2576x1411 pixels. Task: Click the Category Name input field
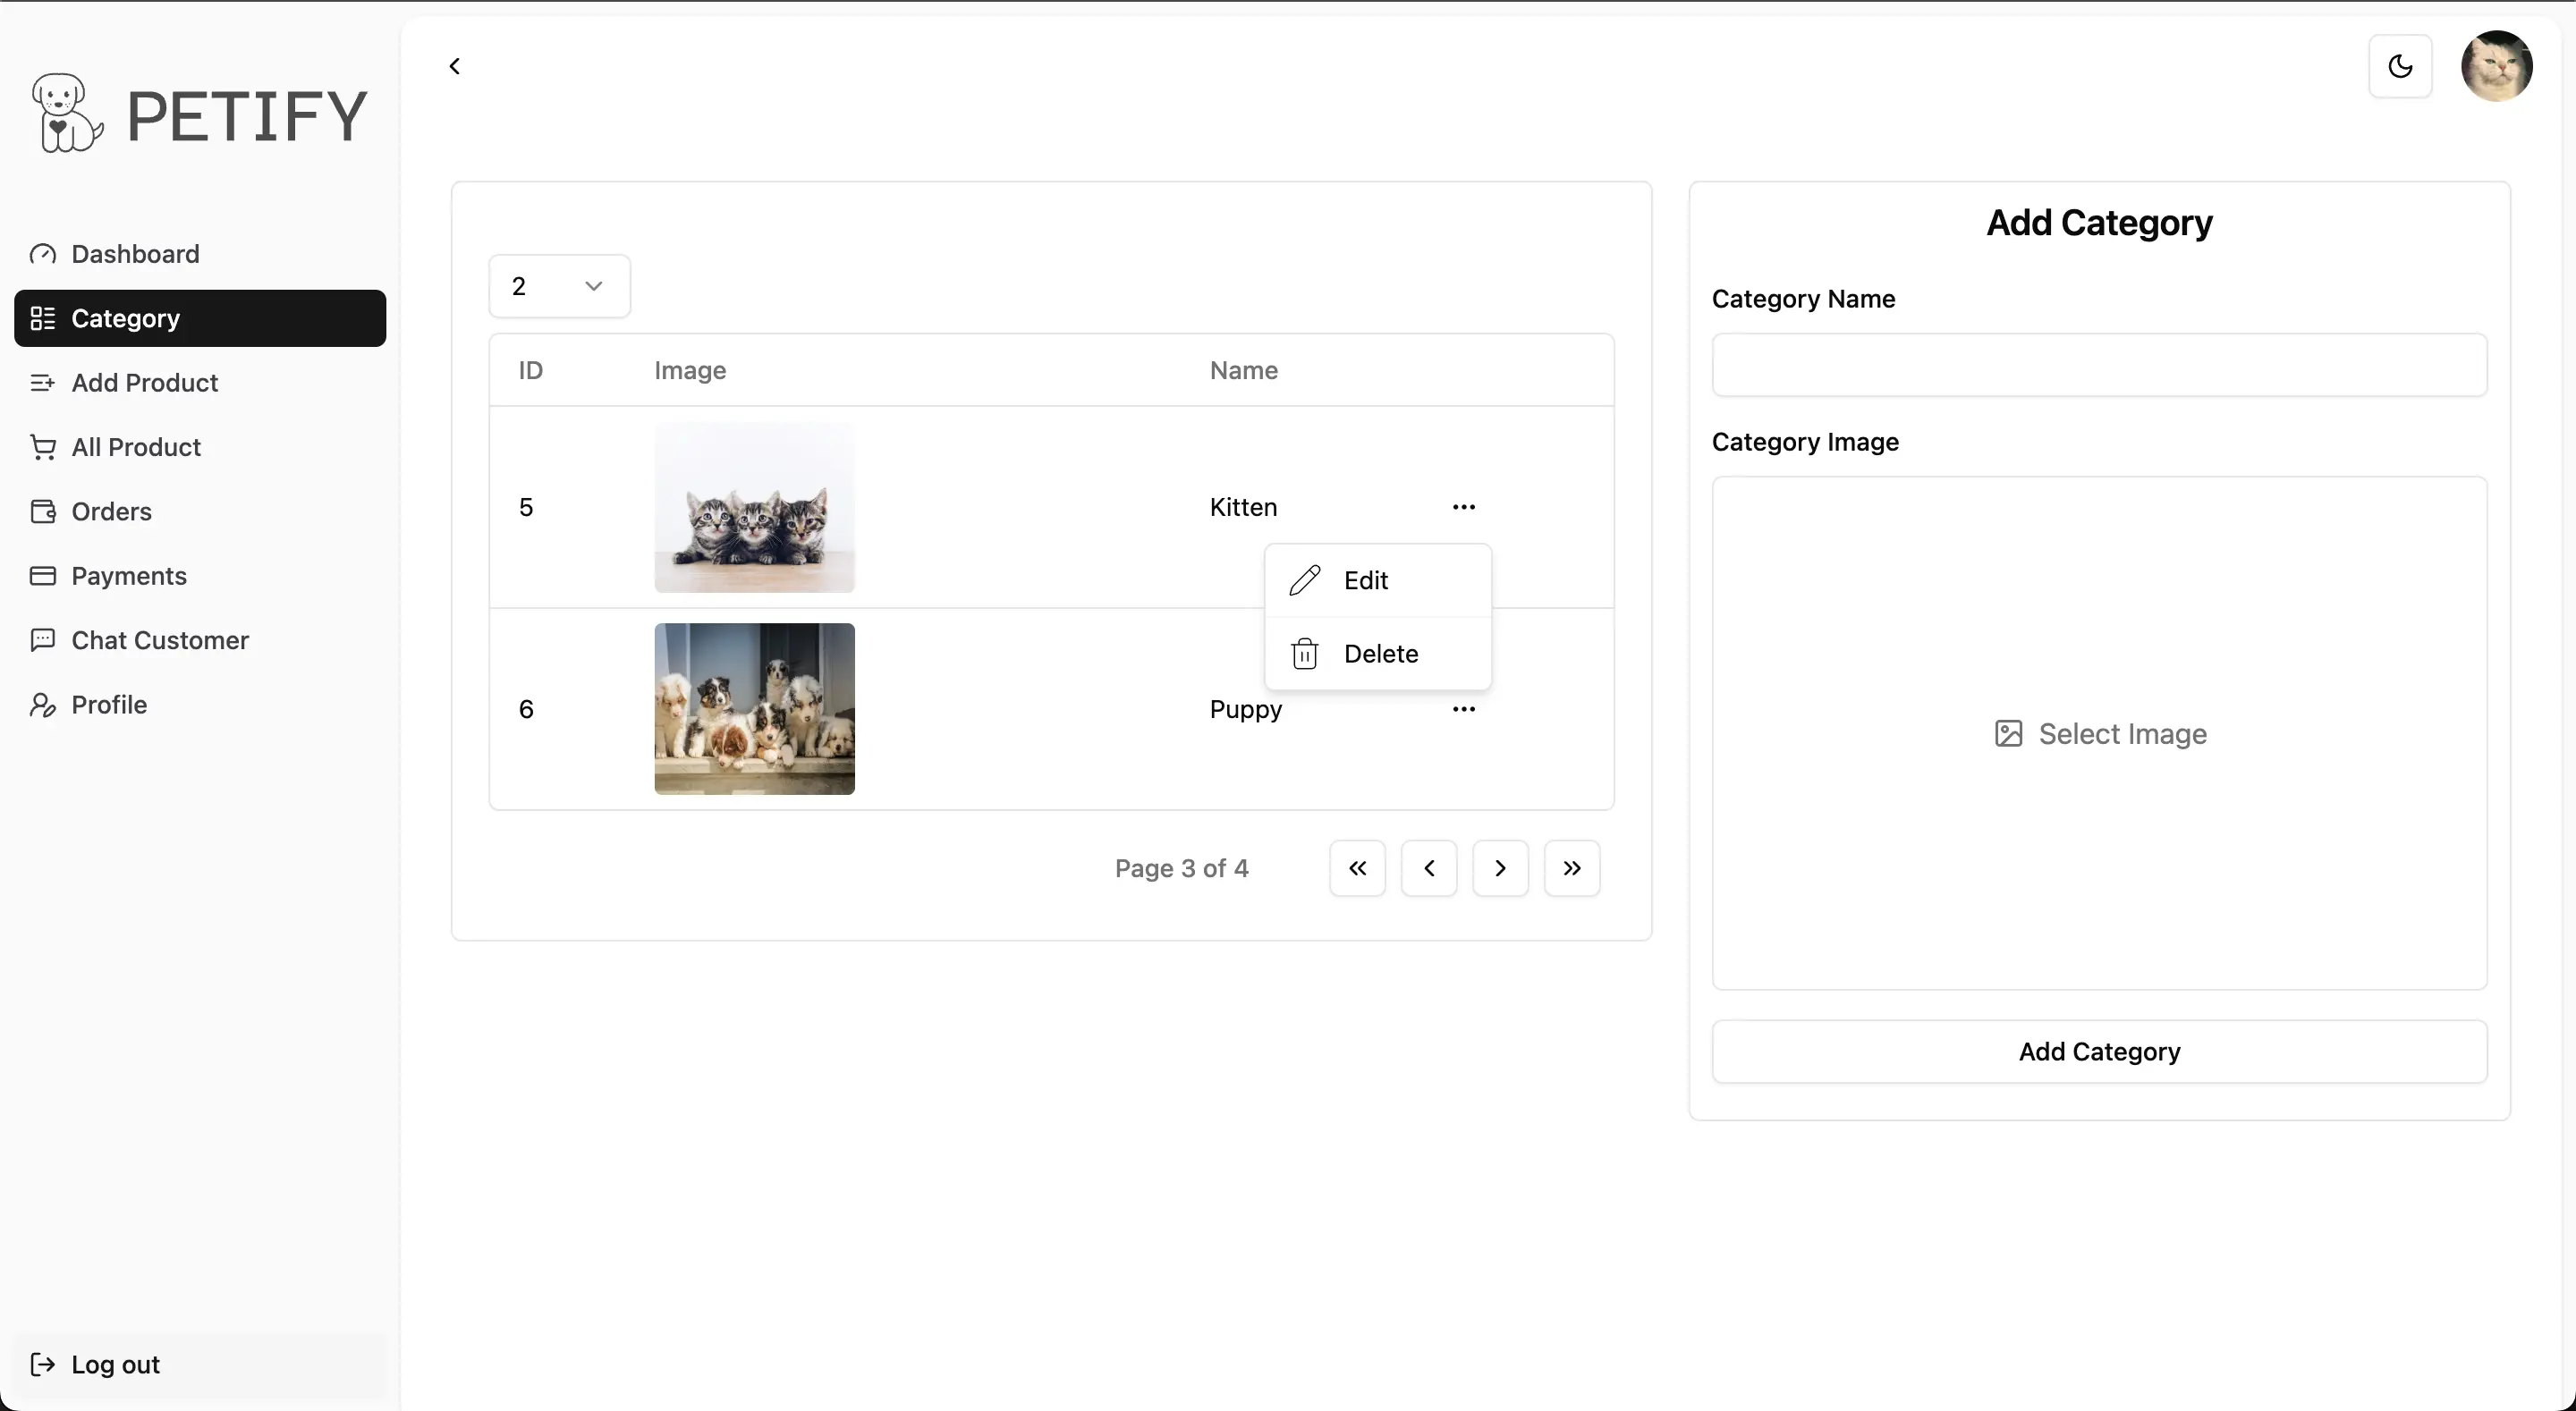click(x=2099, y=365)
